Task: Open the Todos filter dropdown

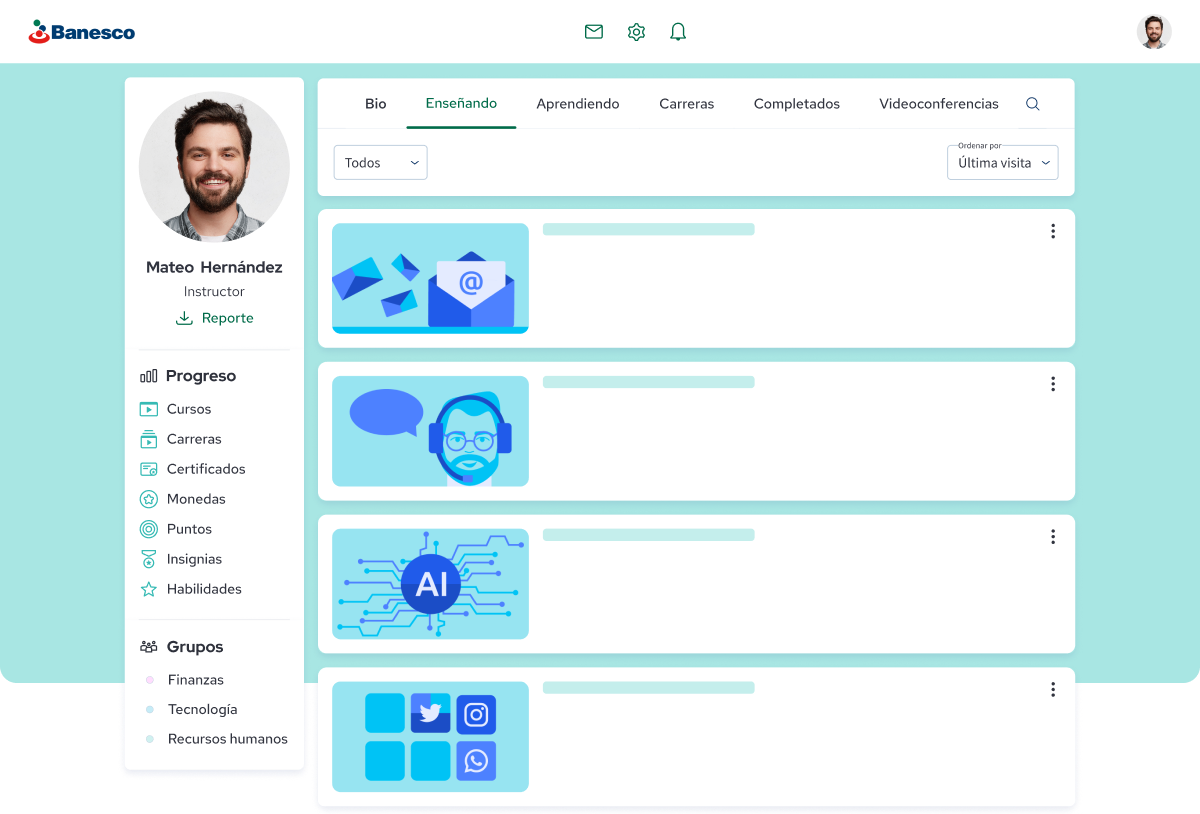Action: pyautogui.click(x=380, y=163)
